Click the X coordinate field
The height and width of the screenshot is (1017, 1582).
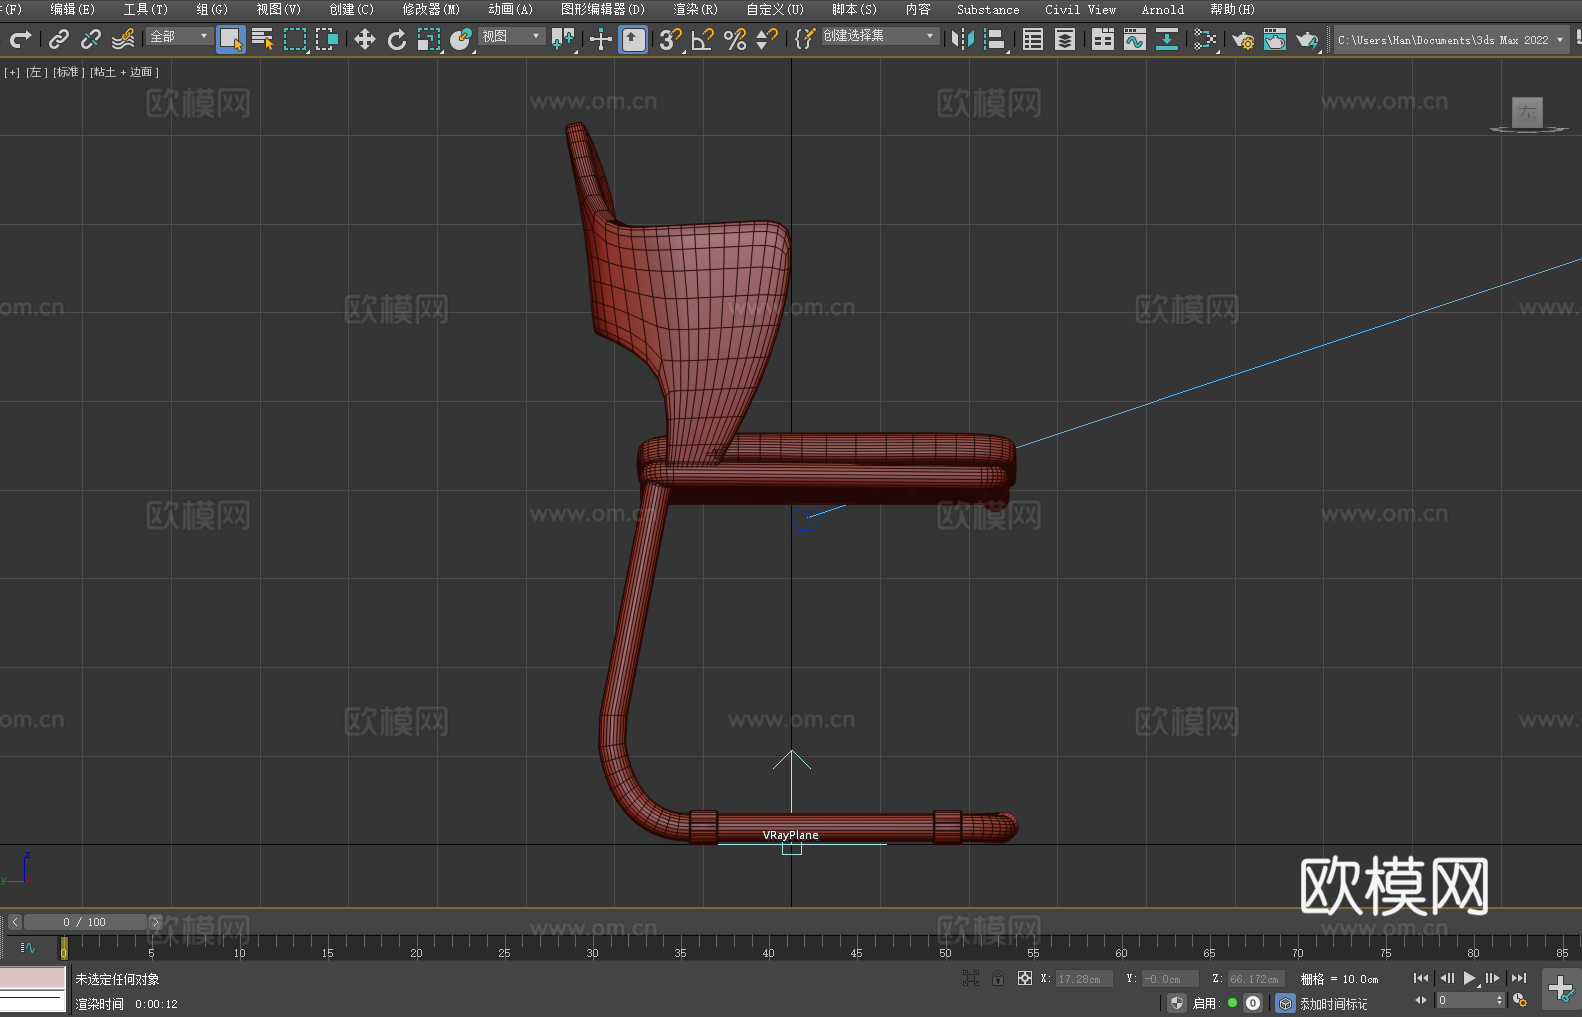click(1084, 979)
